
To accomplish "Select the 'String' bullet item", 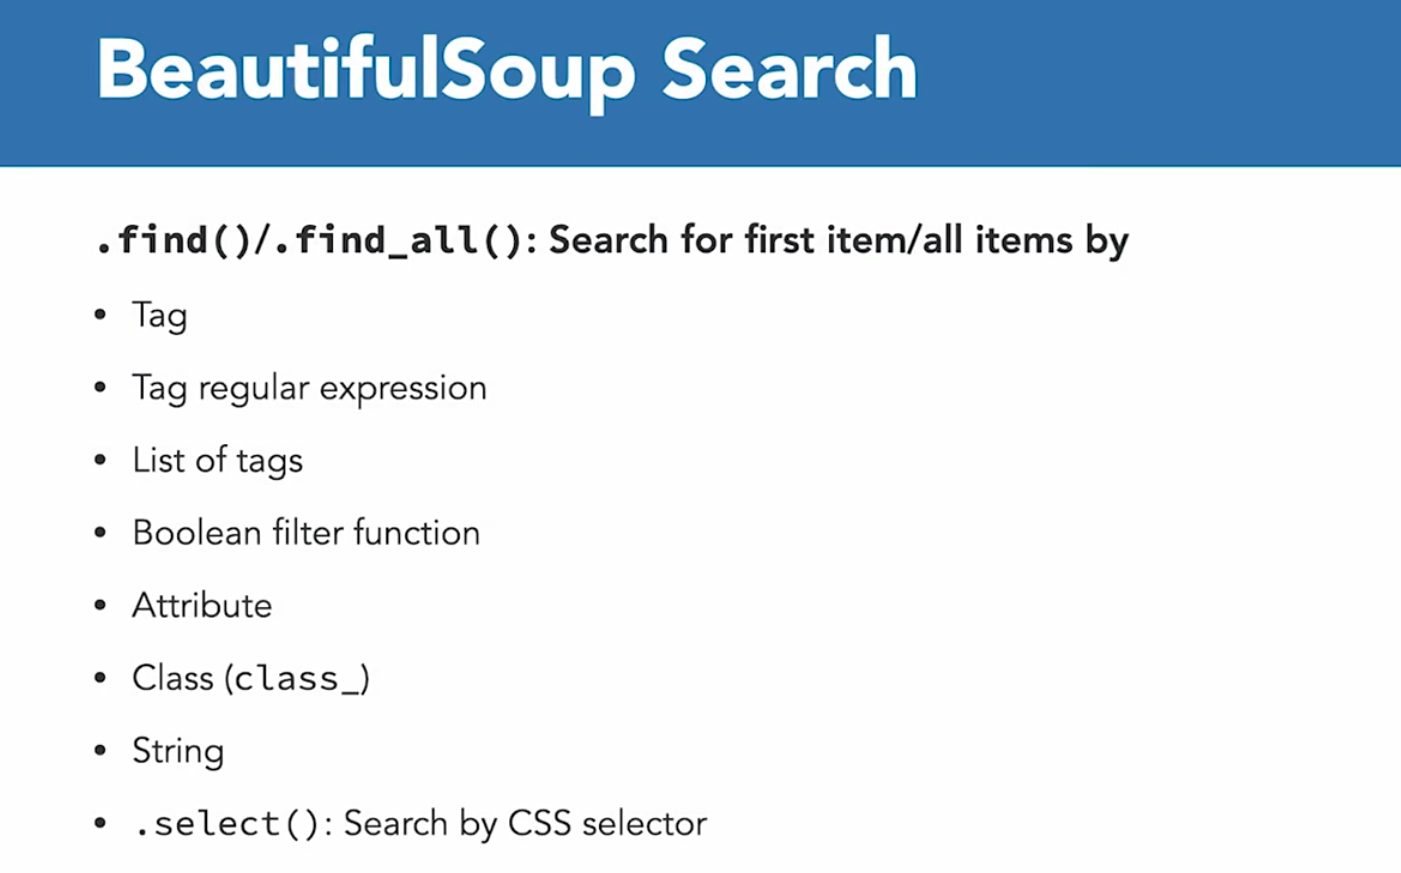I will (x=178, y=751).
